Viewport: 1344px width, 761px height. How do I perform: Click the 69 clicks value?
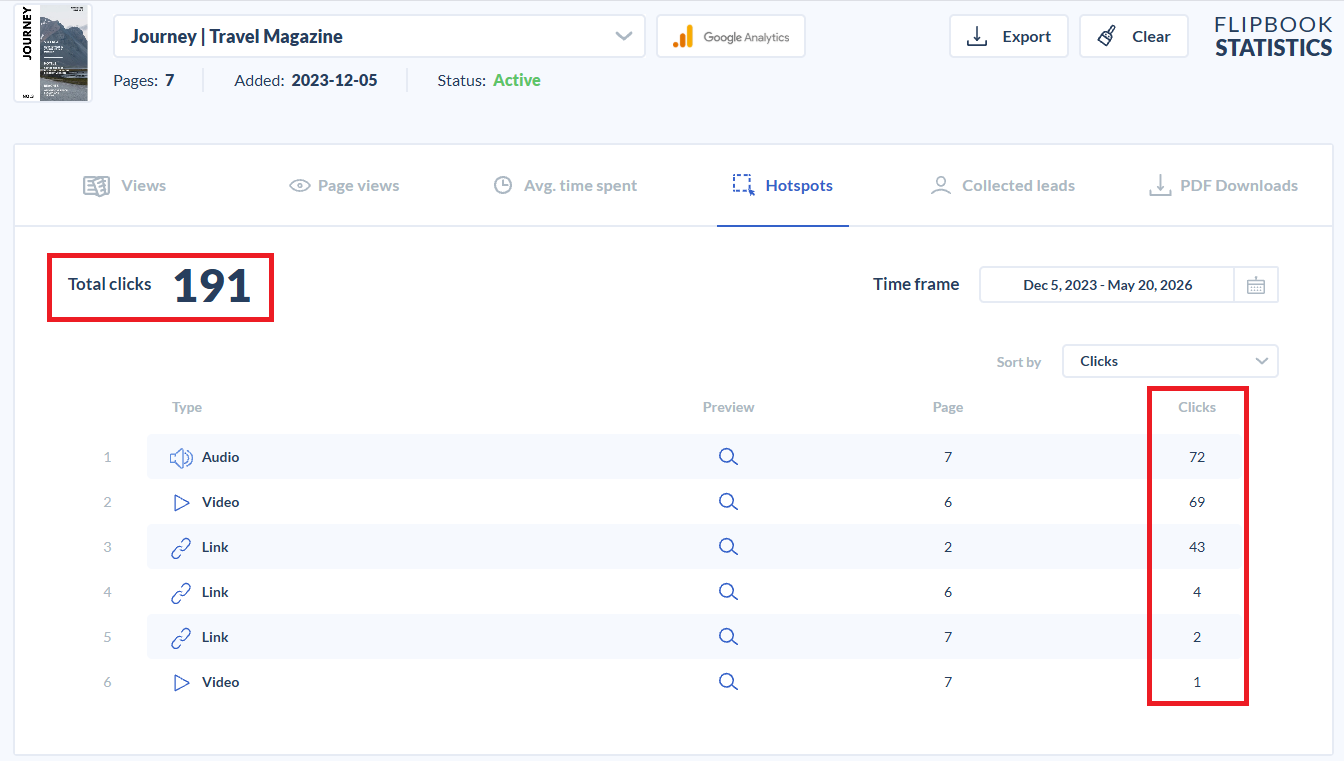point(1197,502)
